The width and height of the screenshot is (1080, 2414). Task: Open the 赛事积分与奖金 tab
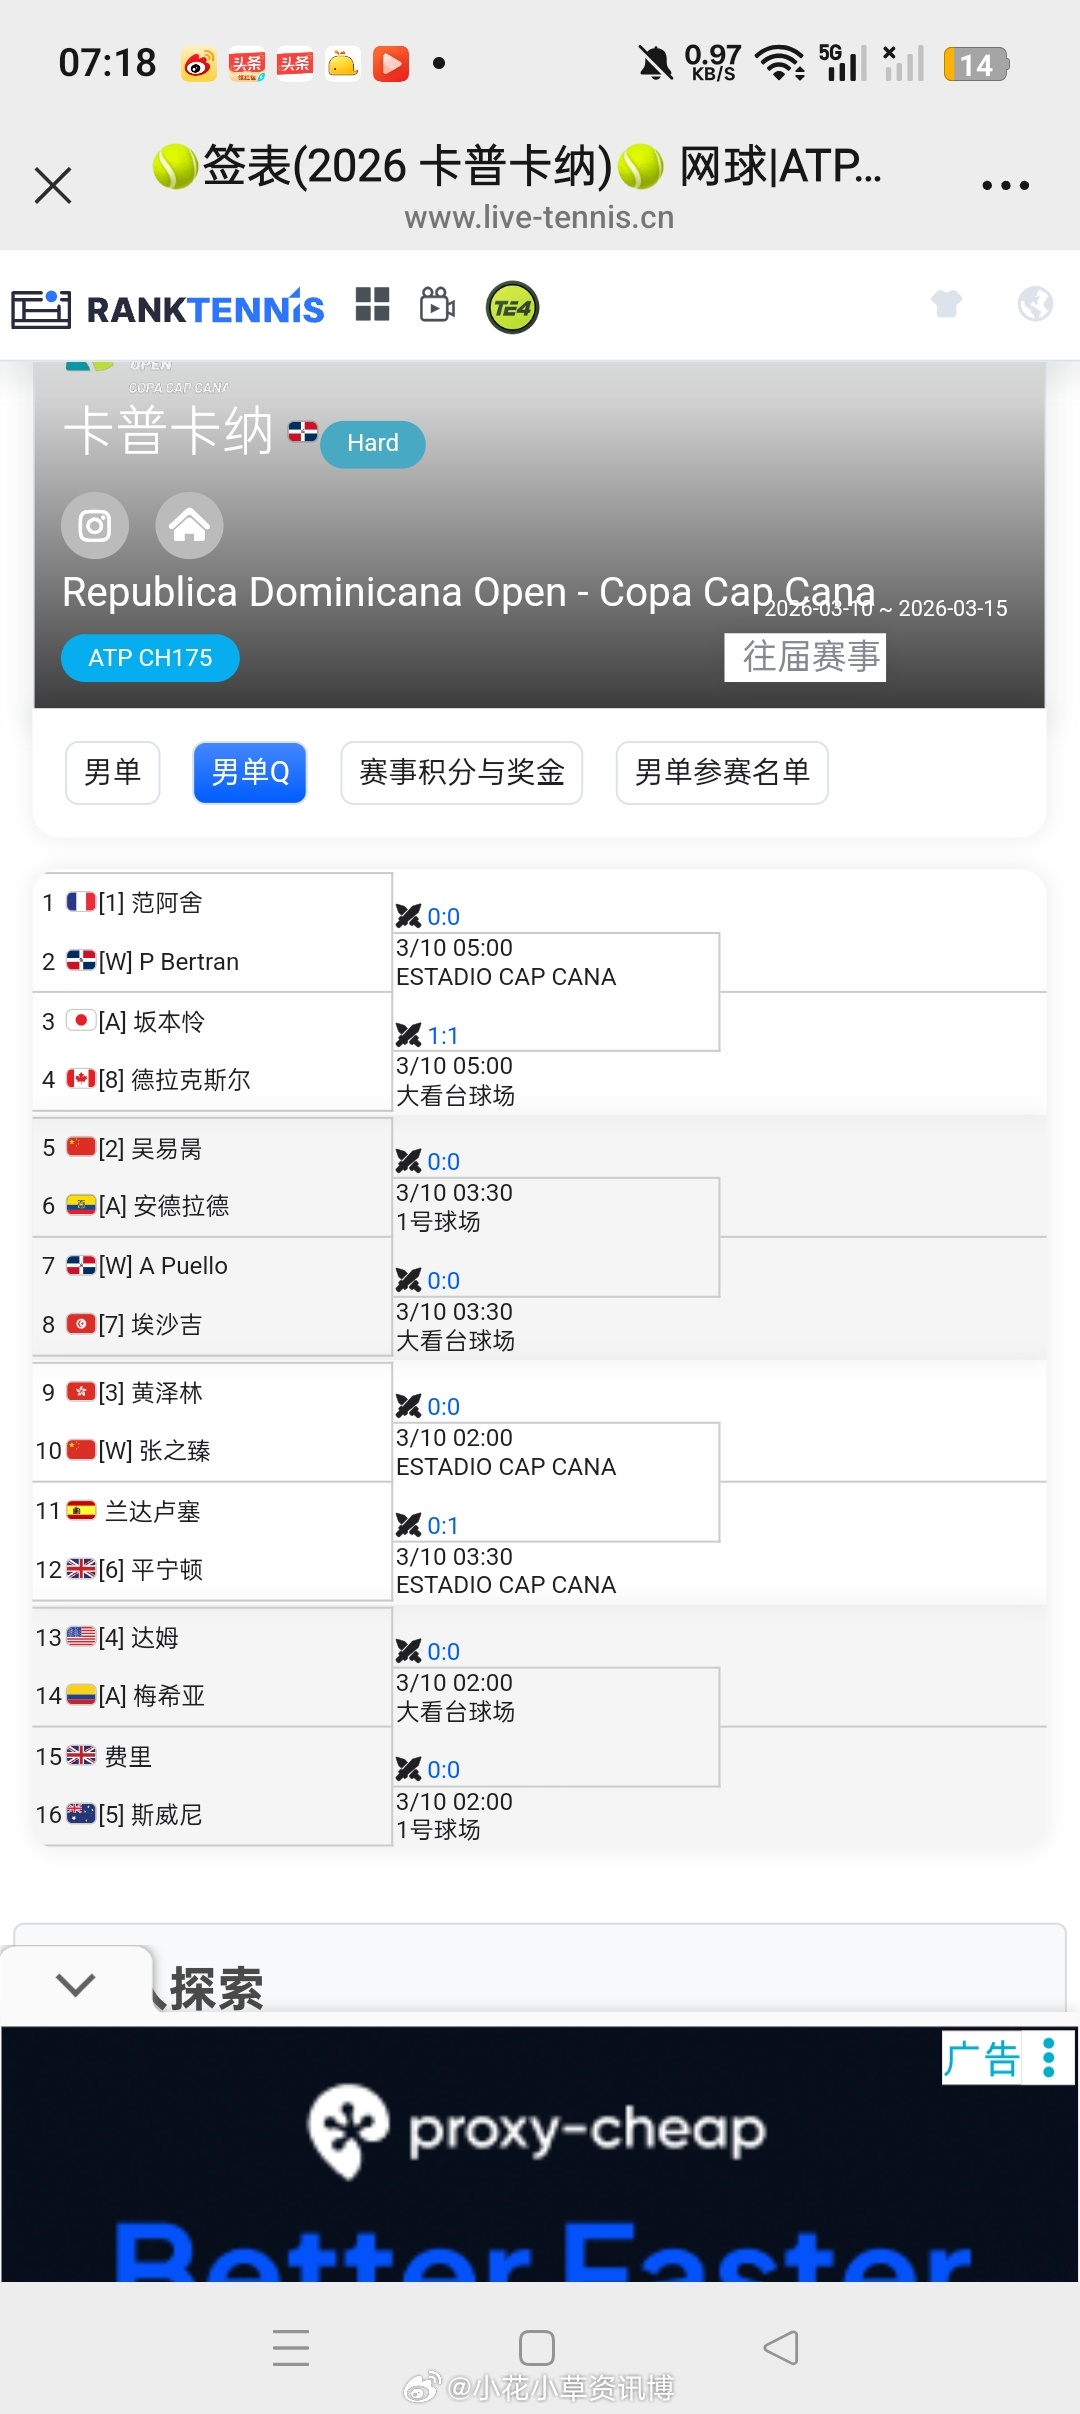click(x=462, y=772)
